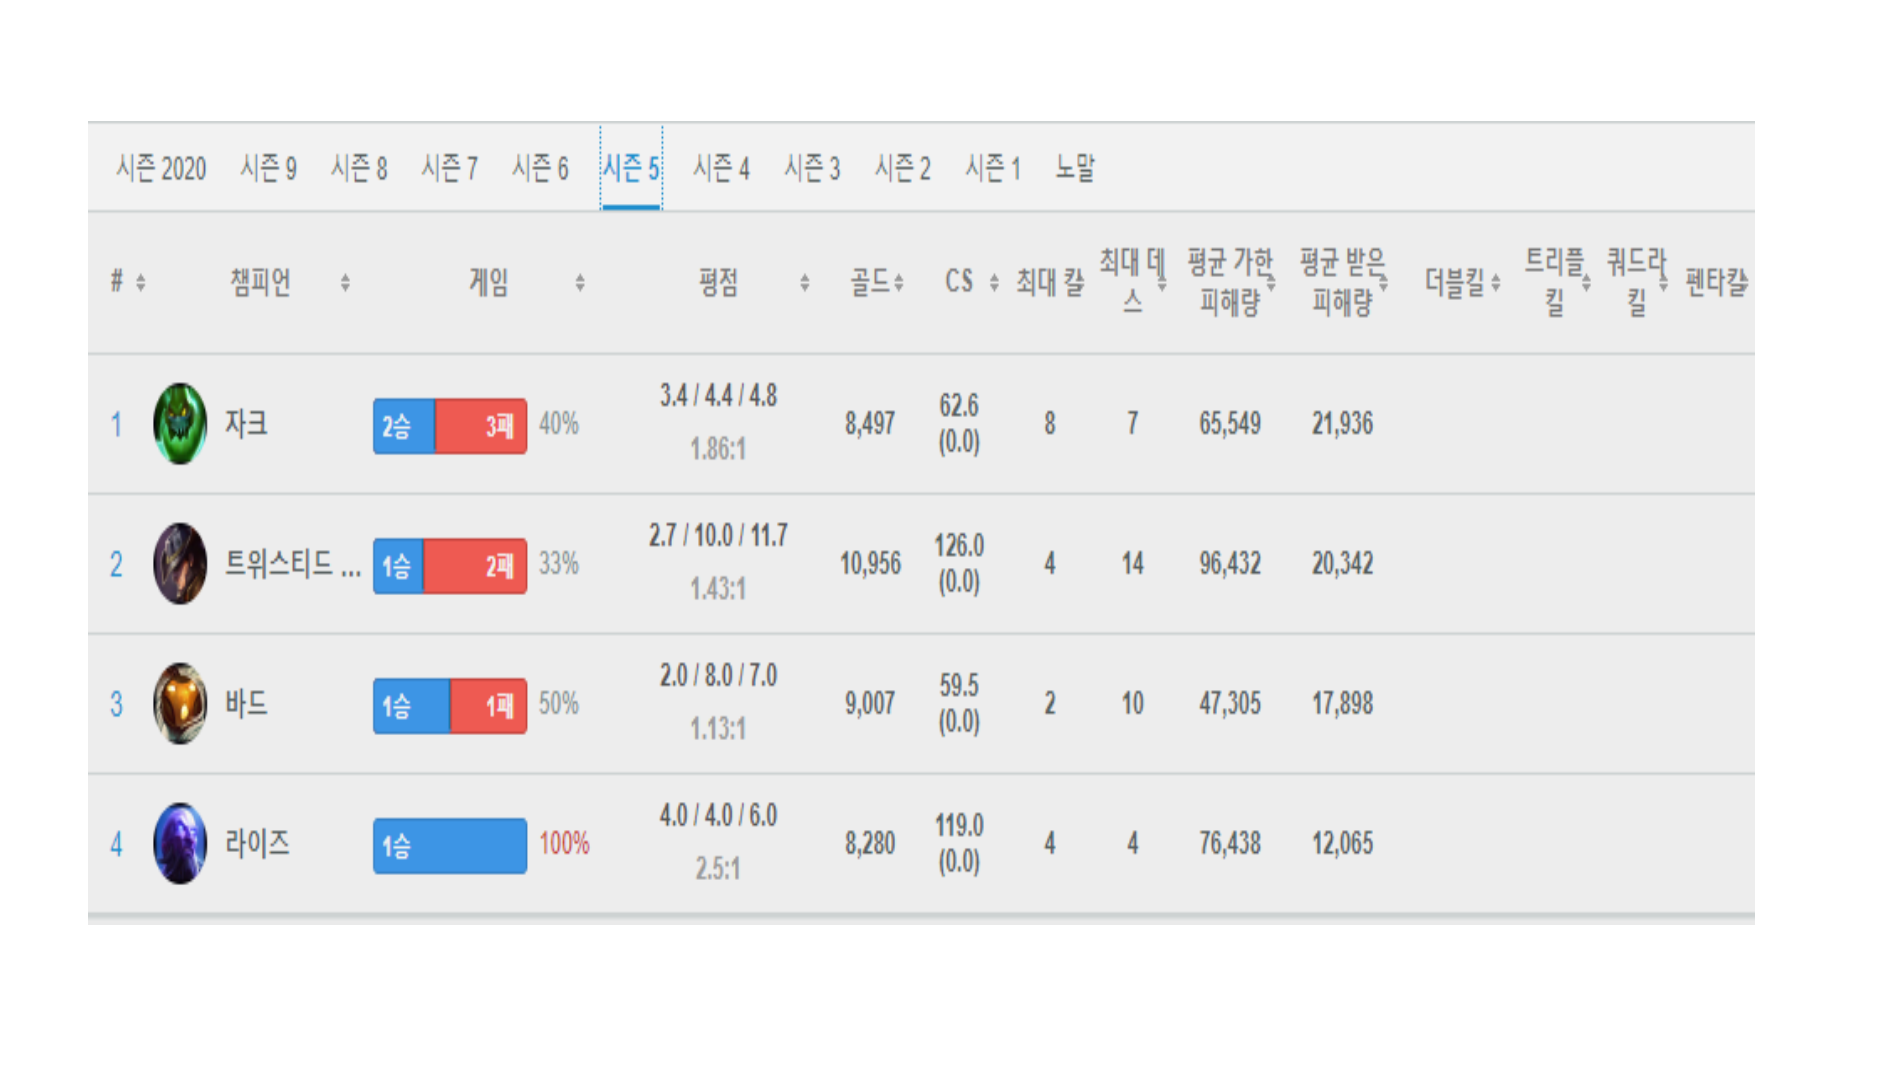Click the 트위스티드 ... champion name
This screenshot has width=1894, height=1072.
pos(293,563)
